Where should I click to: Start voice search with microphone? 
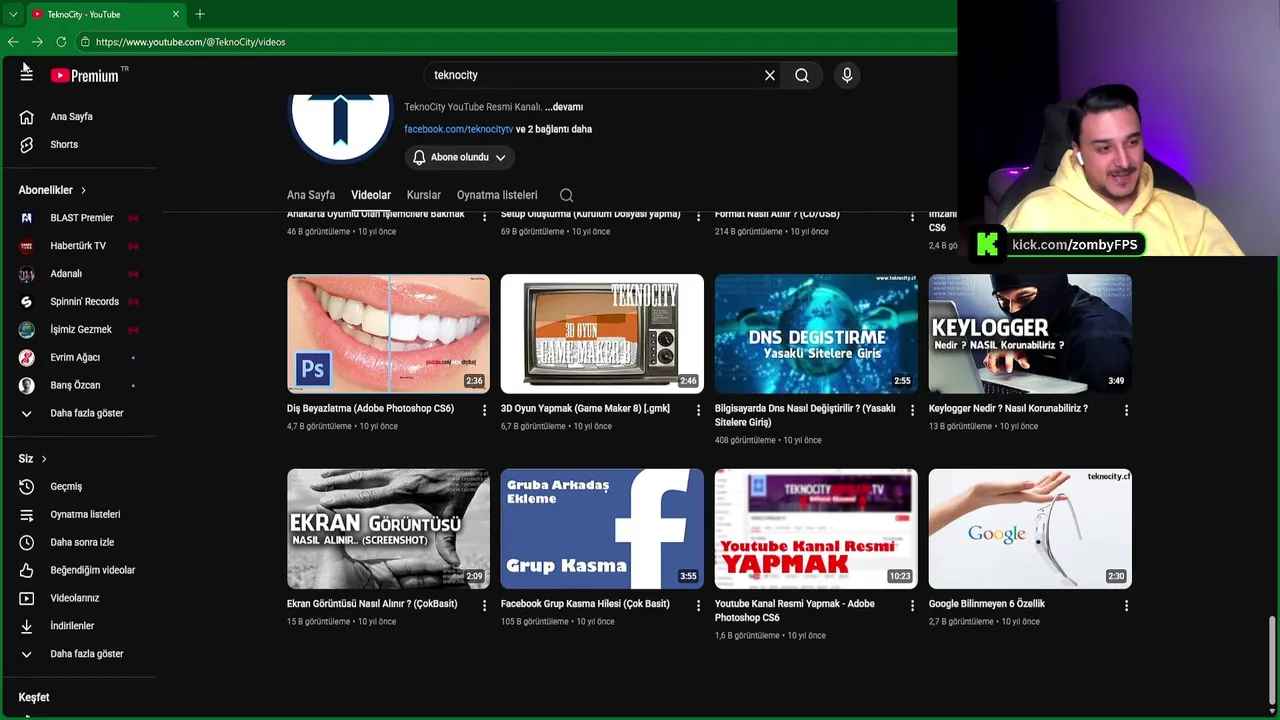point(847,75)
